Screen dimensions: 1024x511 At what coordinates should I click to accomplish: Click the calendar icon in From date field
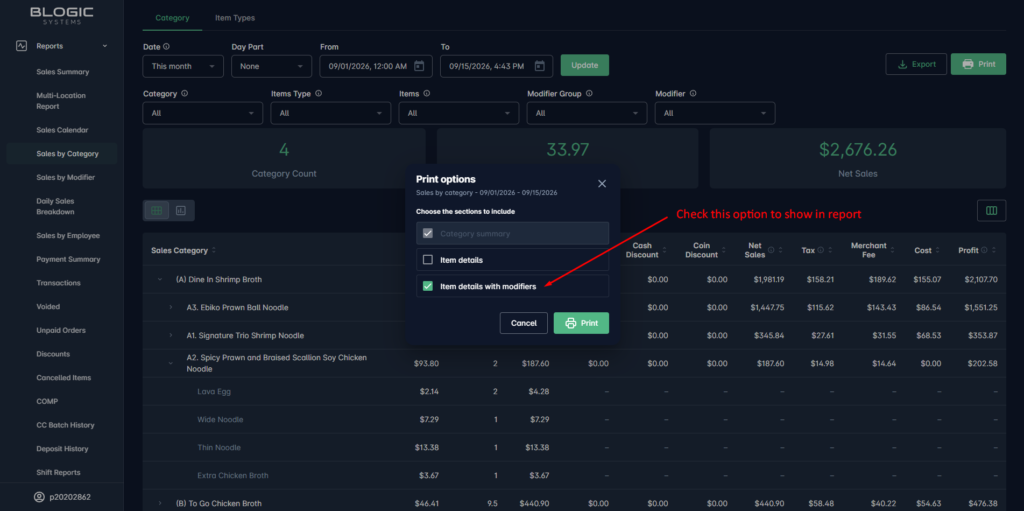coord(419,66)
